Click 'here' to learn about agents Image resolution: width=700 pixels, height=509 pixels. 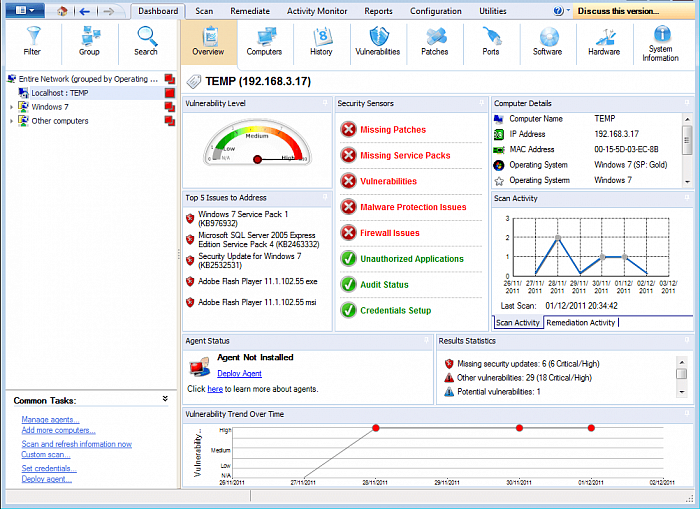pos(215,389)
